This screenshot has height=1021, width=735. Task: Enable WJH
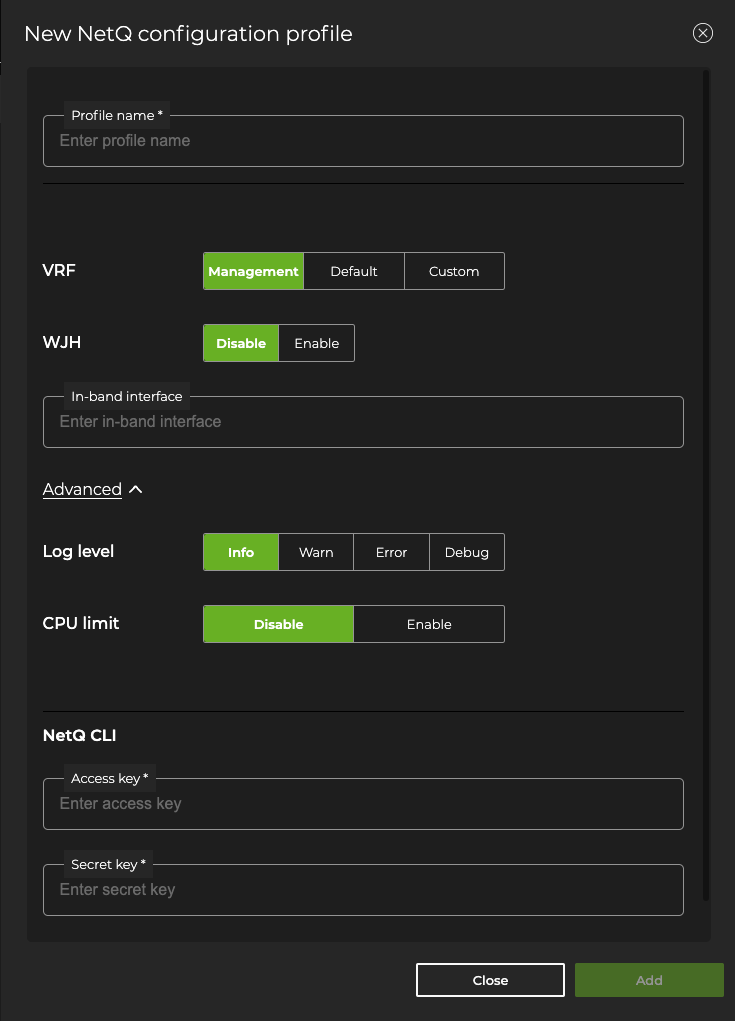click(x=316, y=342)
